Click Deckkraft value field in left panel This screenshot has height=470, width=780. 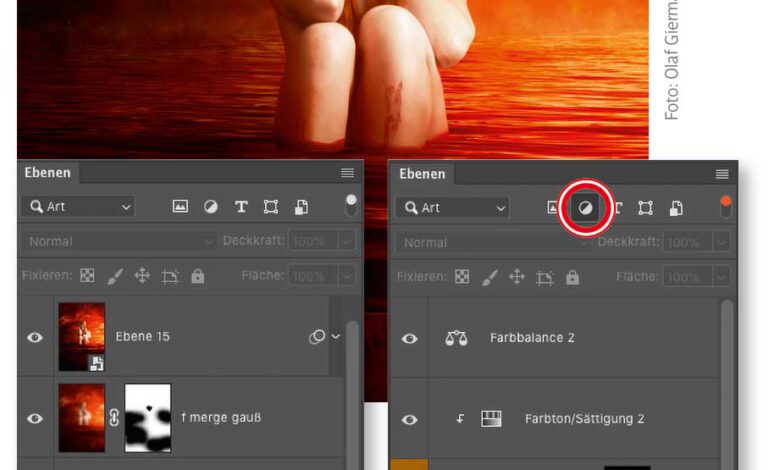tap(312, 241)
